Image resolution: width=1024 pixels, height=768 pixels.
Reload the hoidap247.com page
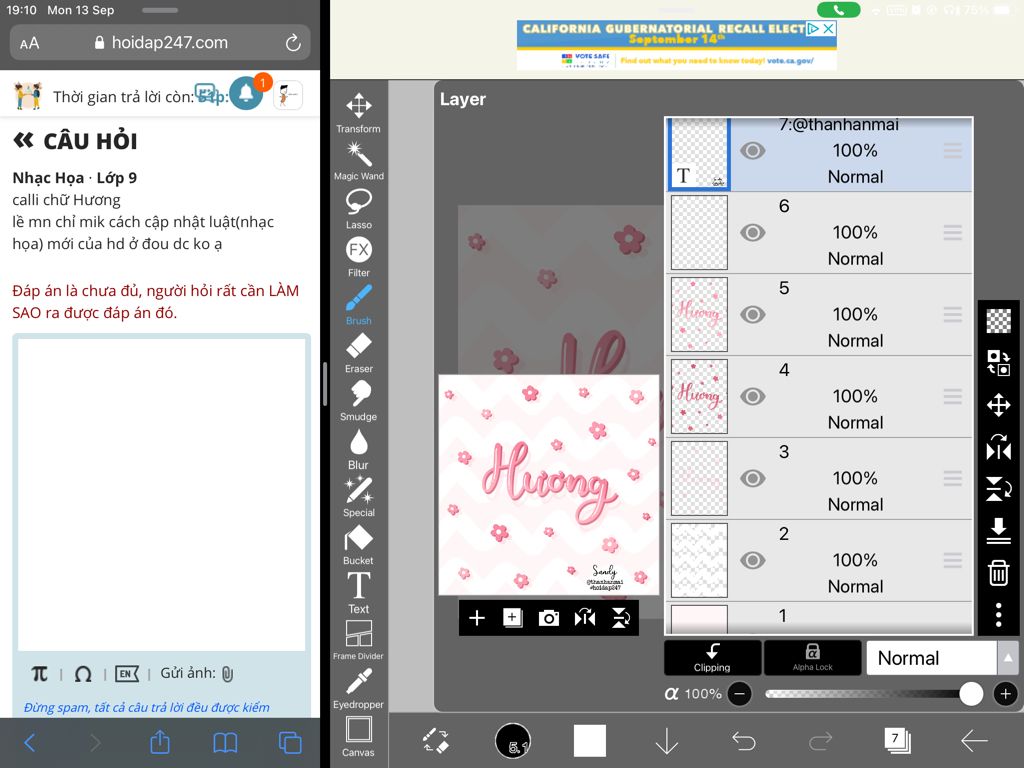(x=293, y=43)
